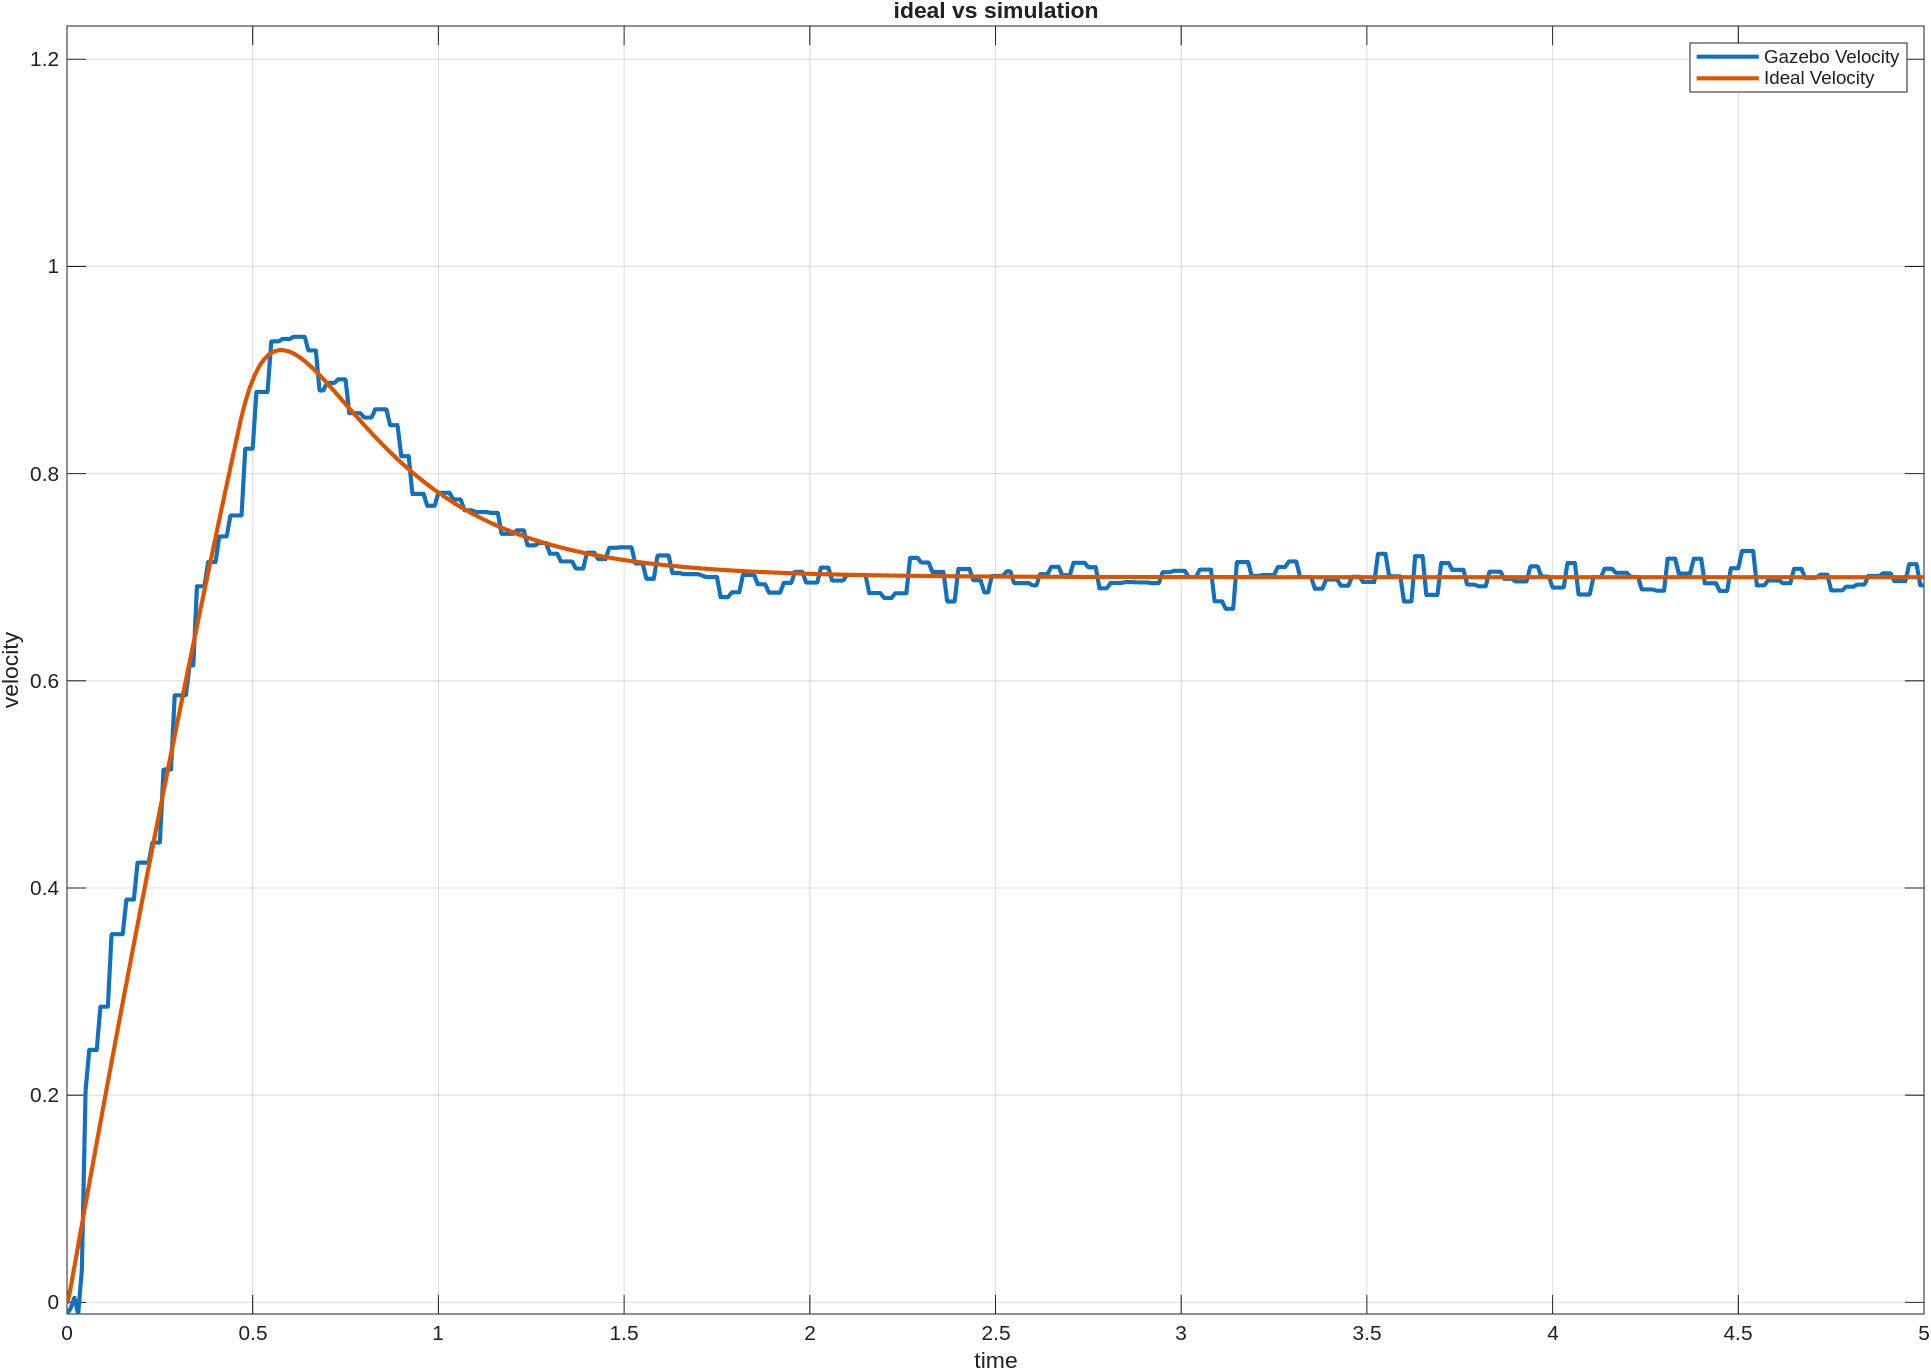1931x1370 pixels.
Task: Click the x-axis tick label 2
Action: [810, 1333]
